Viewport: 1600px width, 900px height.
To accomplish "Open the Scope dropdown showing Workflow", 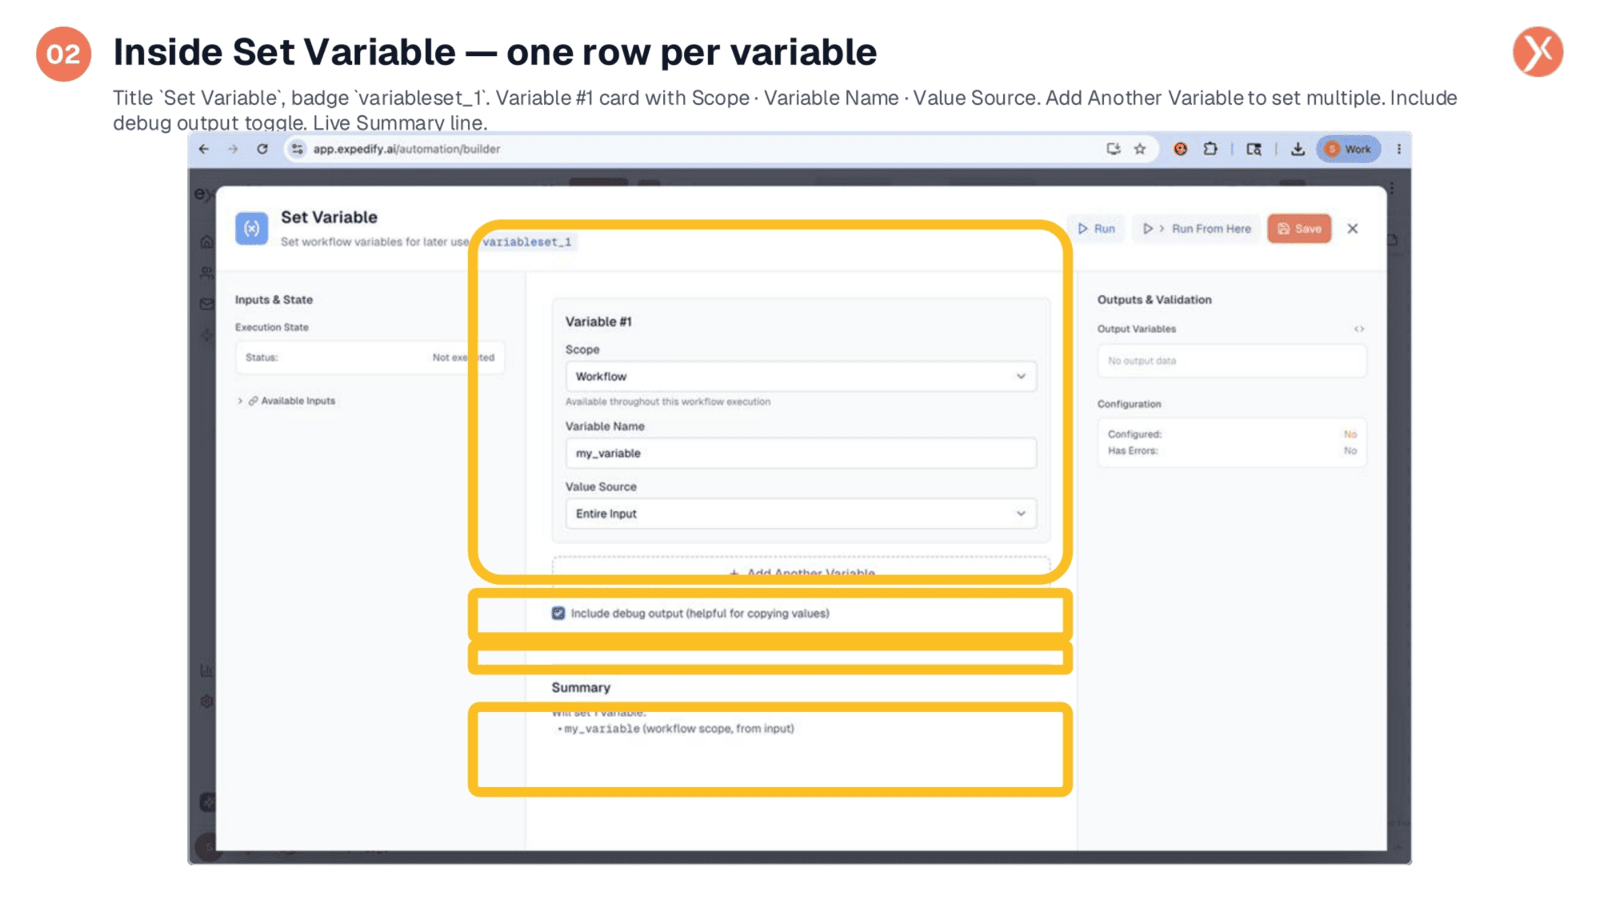I will click(x=800, y=376).
